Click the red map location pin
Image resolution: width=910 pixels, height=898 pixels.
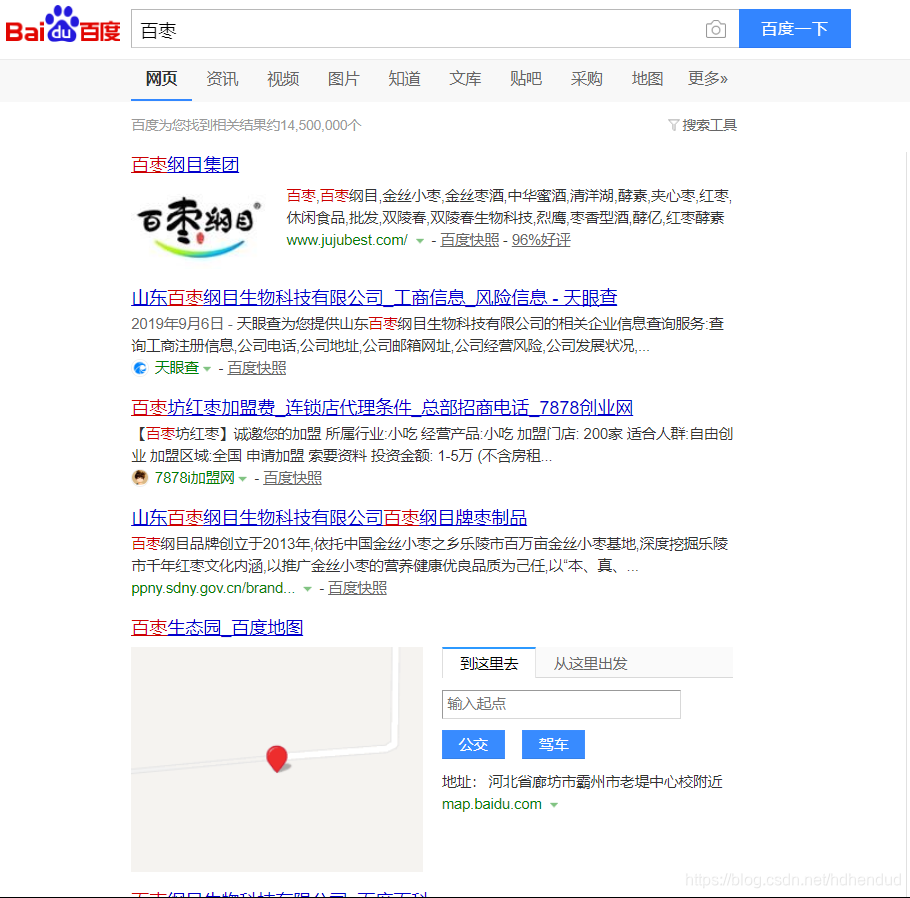277,758
